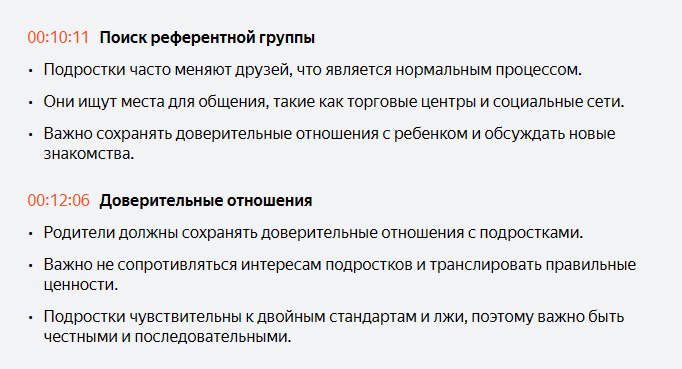
Task: Open timestamp 00:10:11 link
Action: tap(58, 37)
